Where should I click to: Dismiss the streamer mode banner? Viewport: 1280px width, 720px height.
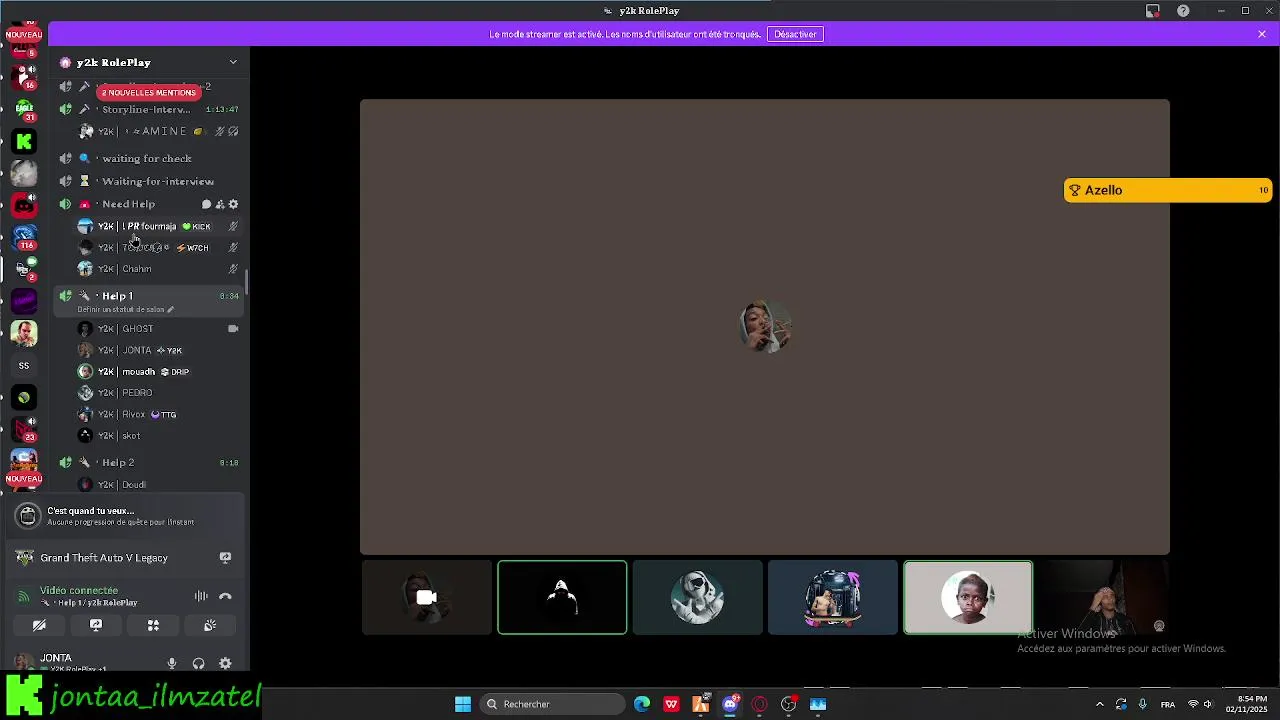(x=1262, y=34)
